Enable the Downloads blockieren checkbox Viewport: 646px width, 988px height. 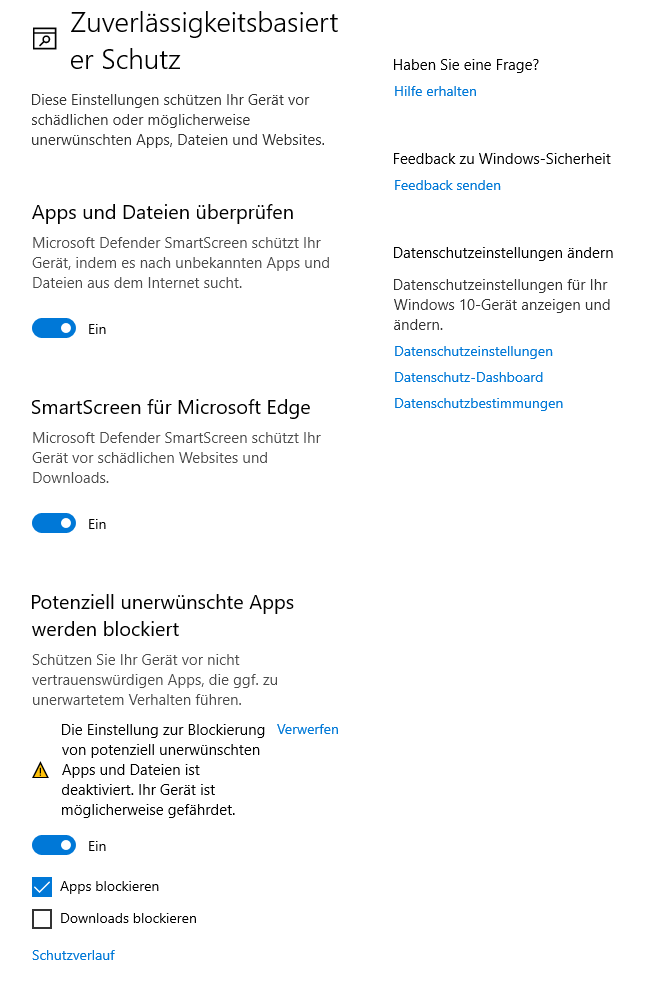click(x=42, y=918)
